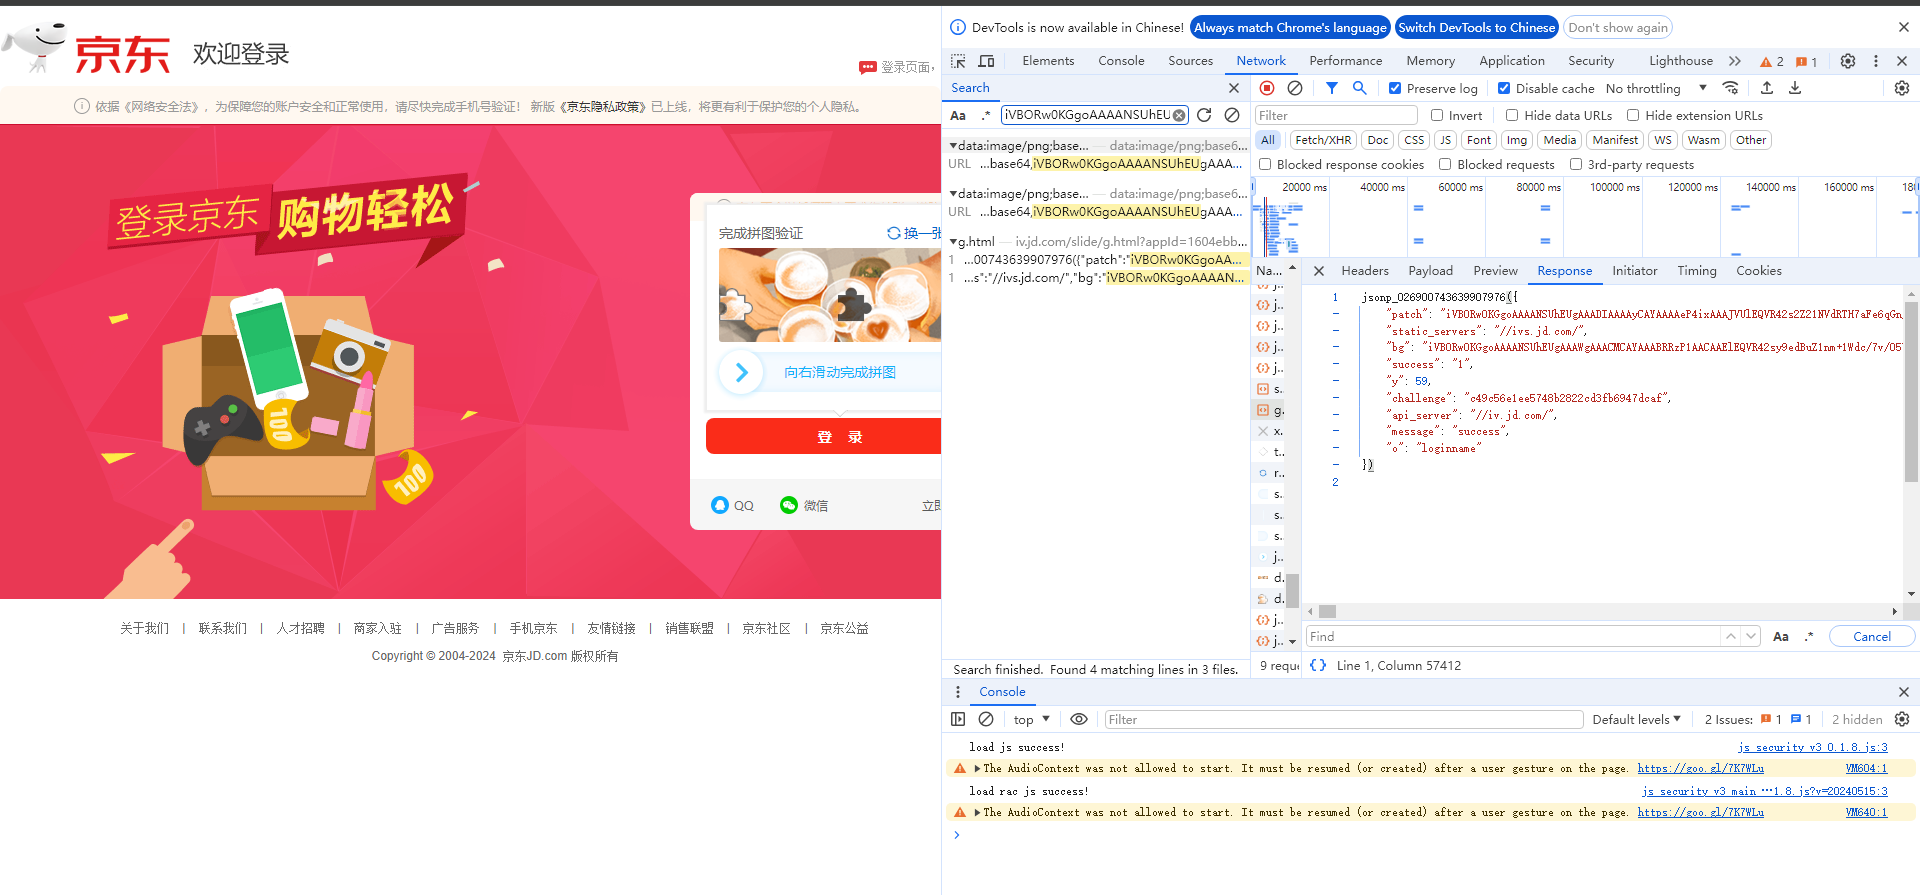The height and width of the screenshot is (895, 1920).
Task: Click the network Filter input field
Action: click(x=1336, y=115)
